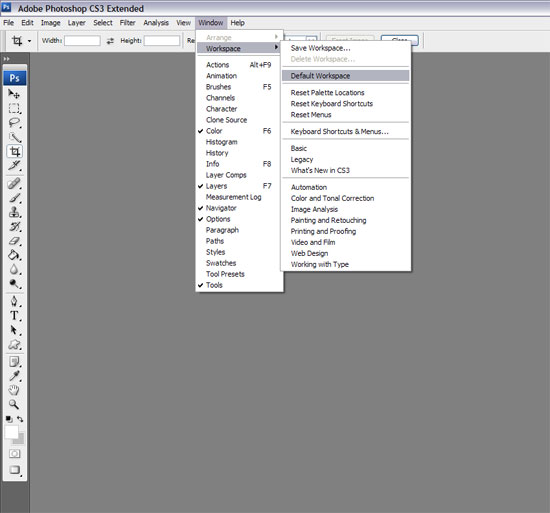Screen dimensions: 550x513
Task: Select the Rectangular Marquee tool
Action: click(x=14, y=108)
